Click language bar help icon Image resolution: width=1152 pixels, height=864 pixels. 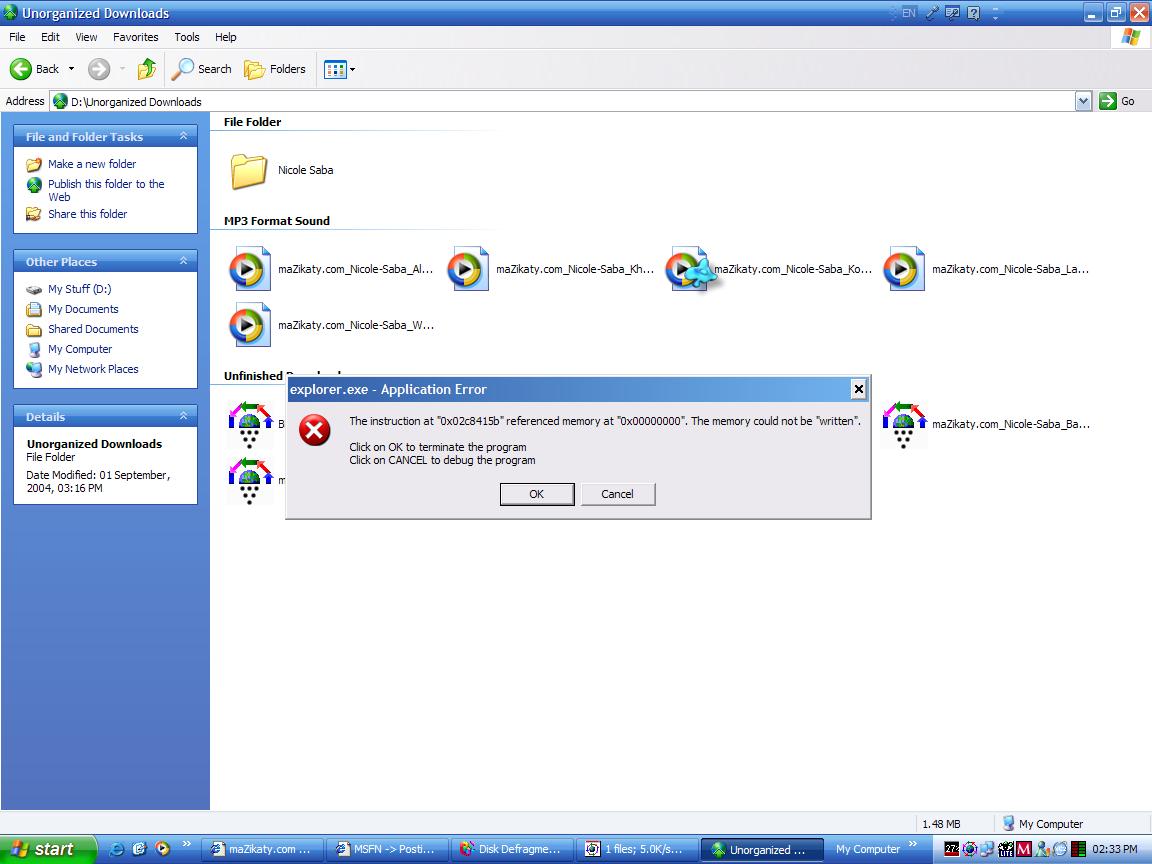click(x=973, y=12)
